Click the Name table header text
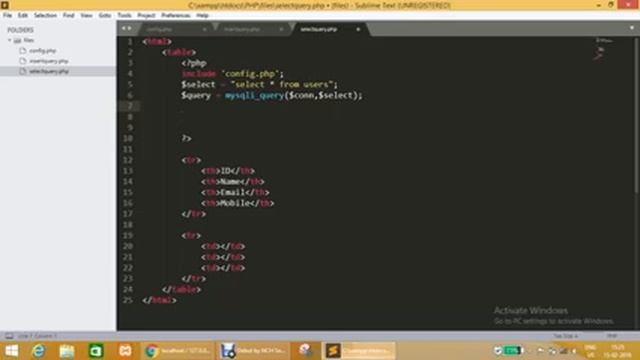The height and width of the screenshot is (360, 640). click(230, 182)
